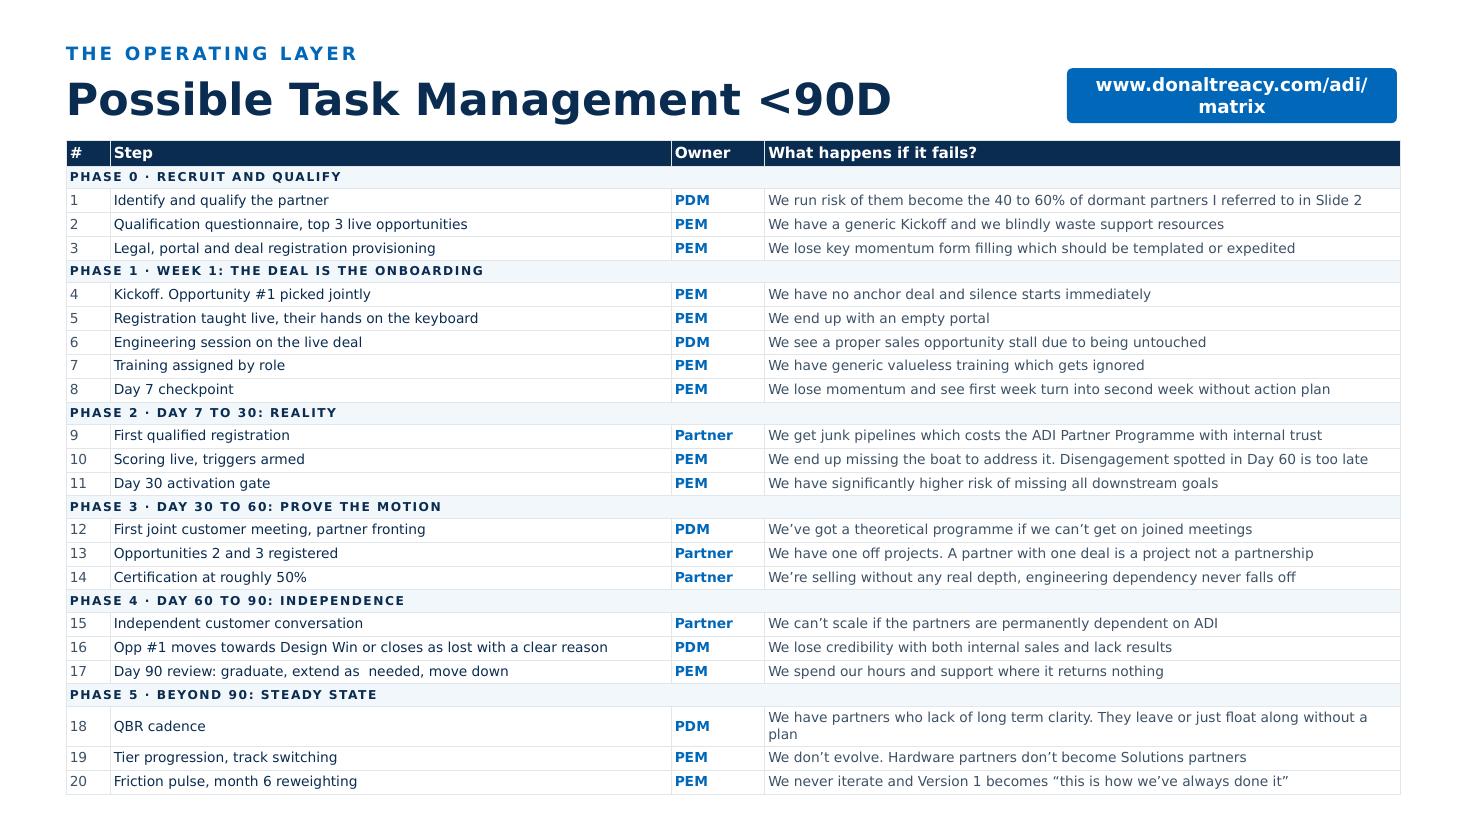The height and width of the screenshot is (825, 1467).
Task: Select the Step column header
Action: point(390,153)
